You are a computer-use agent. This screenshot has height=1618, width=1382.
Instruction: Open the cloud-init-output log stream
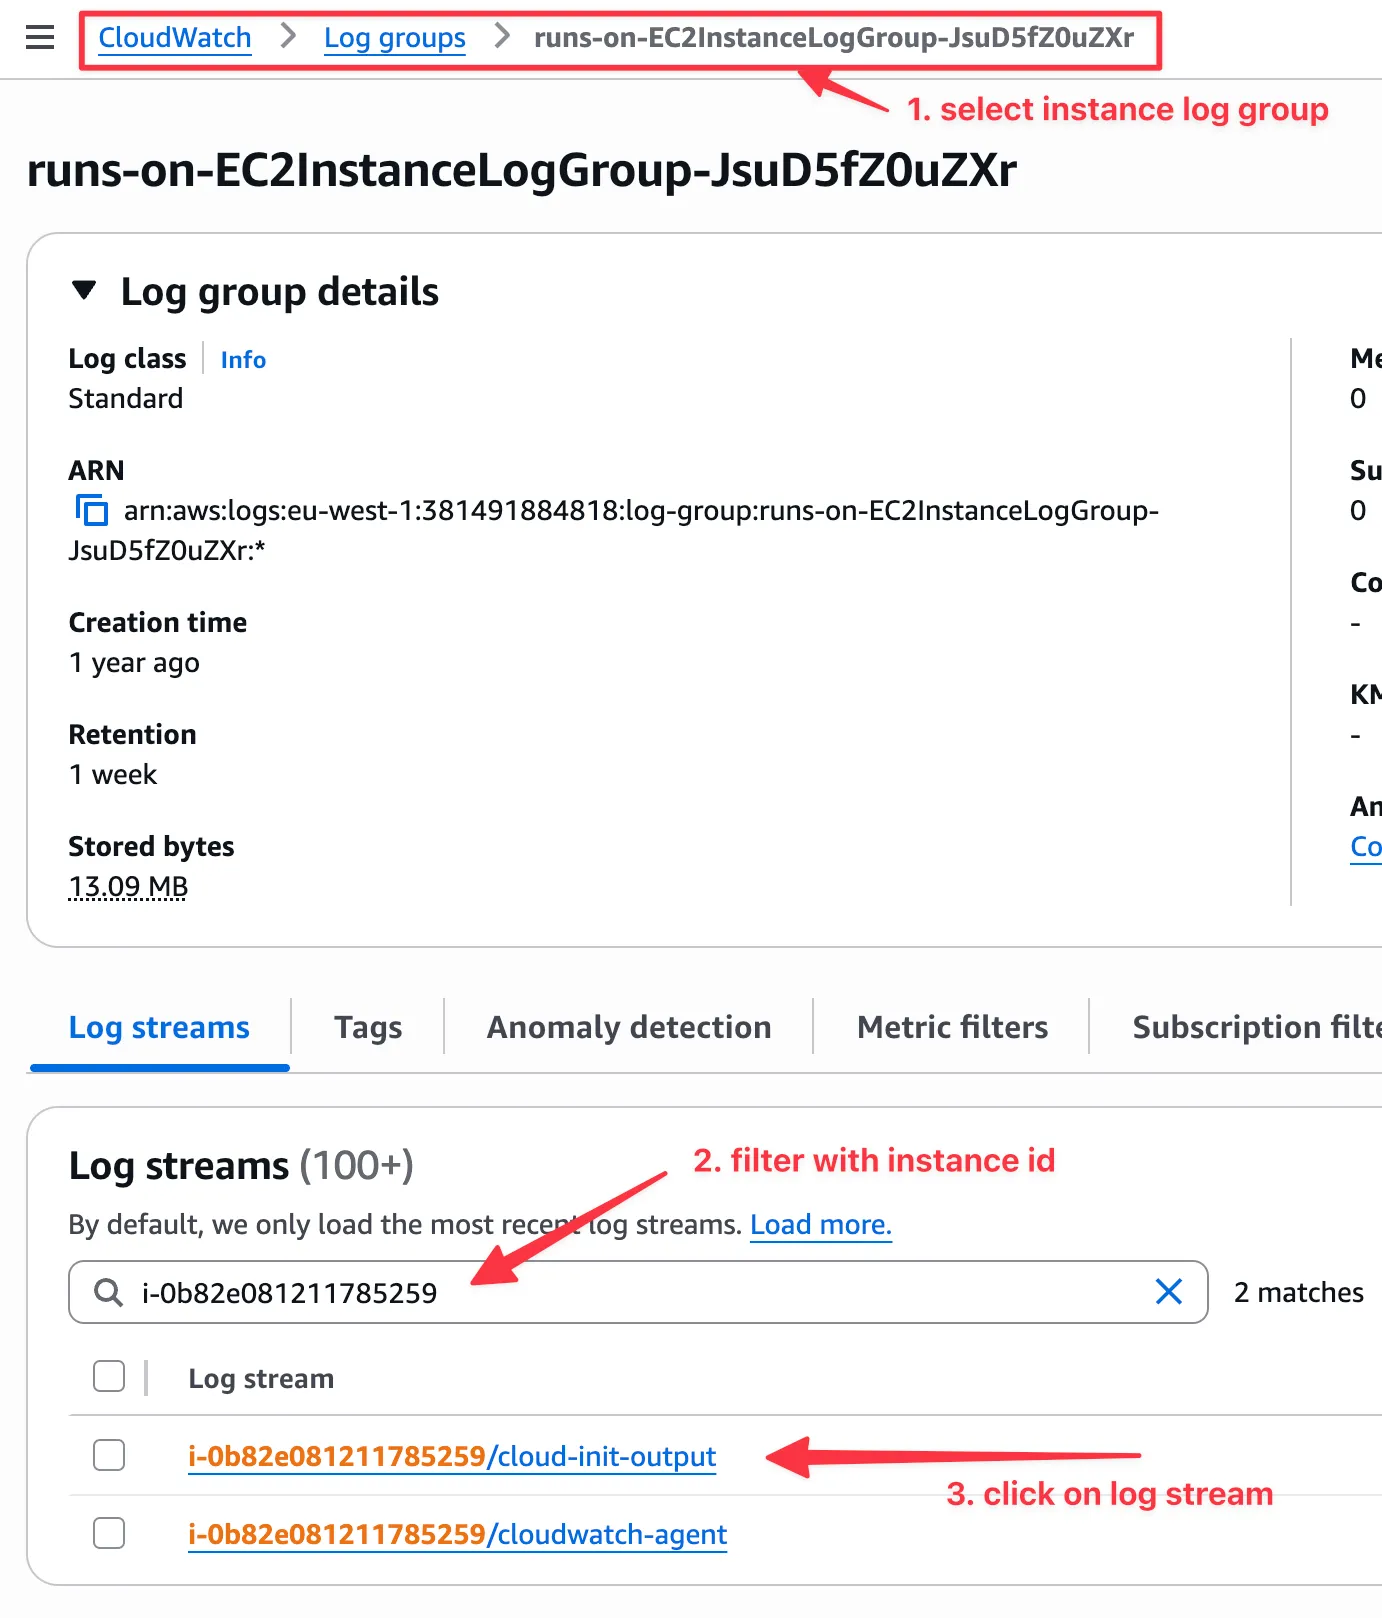point(452,1456)
